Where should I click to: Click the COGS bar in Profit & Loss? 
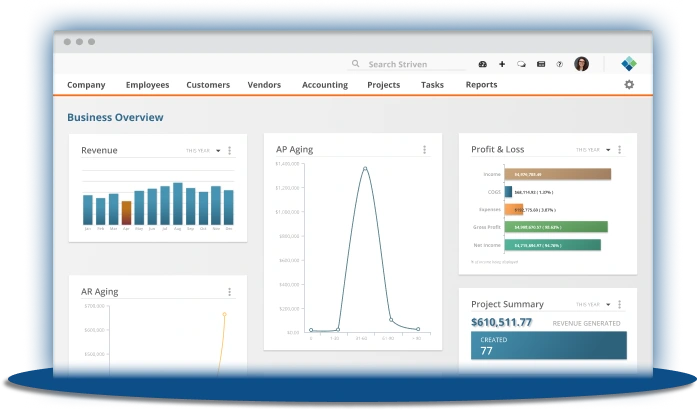508,192
